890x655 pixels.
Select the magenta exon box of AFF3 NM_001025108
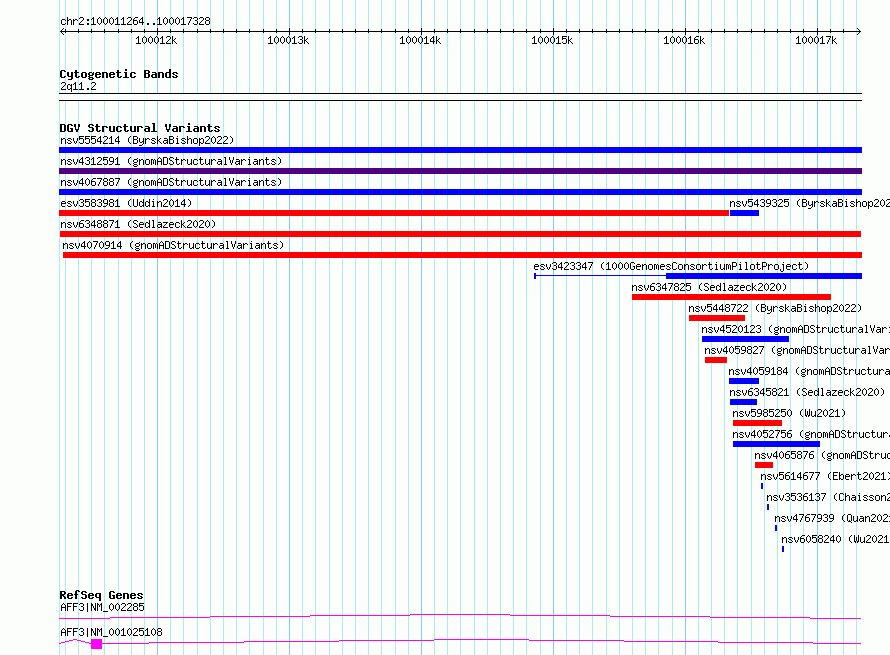(96, 644)
